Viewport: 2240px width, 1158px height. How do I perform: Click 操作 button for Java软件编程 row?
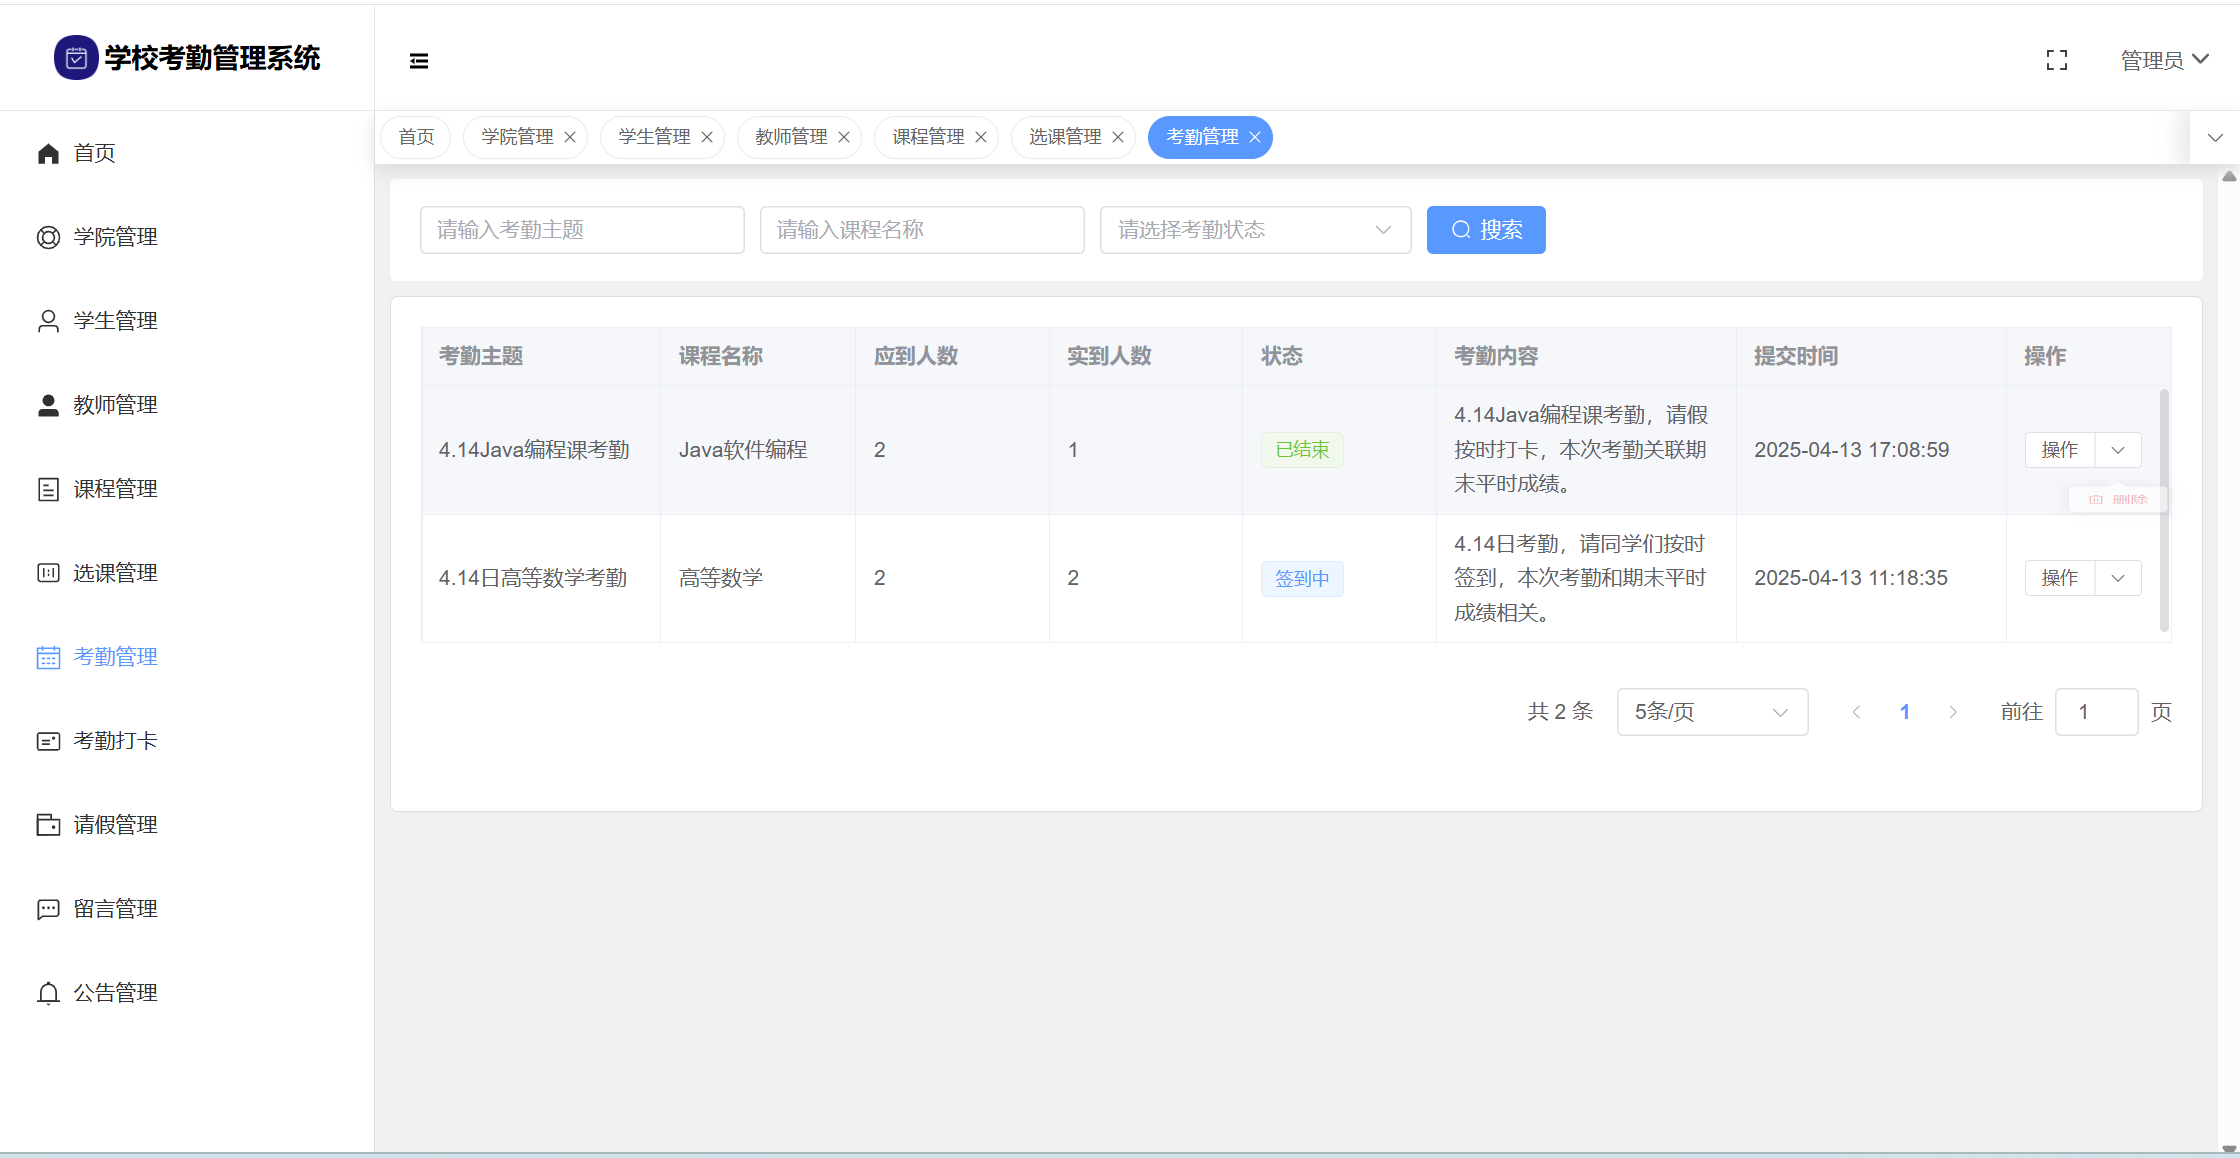[x=2059, y=450]
